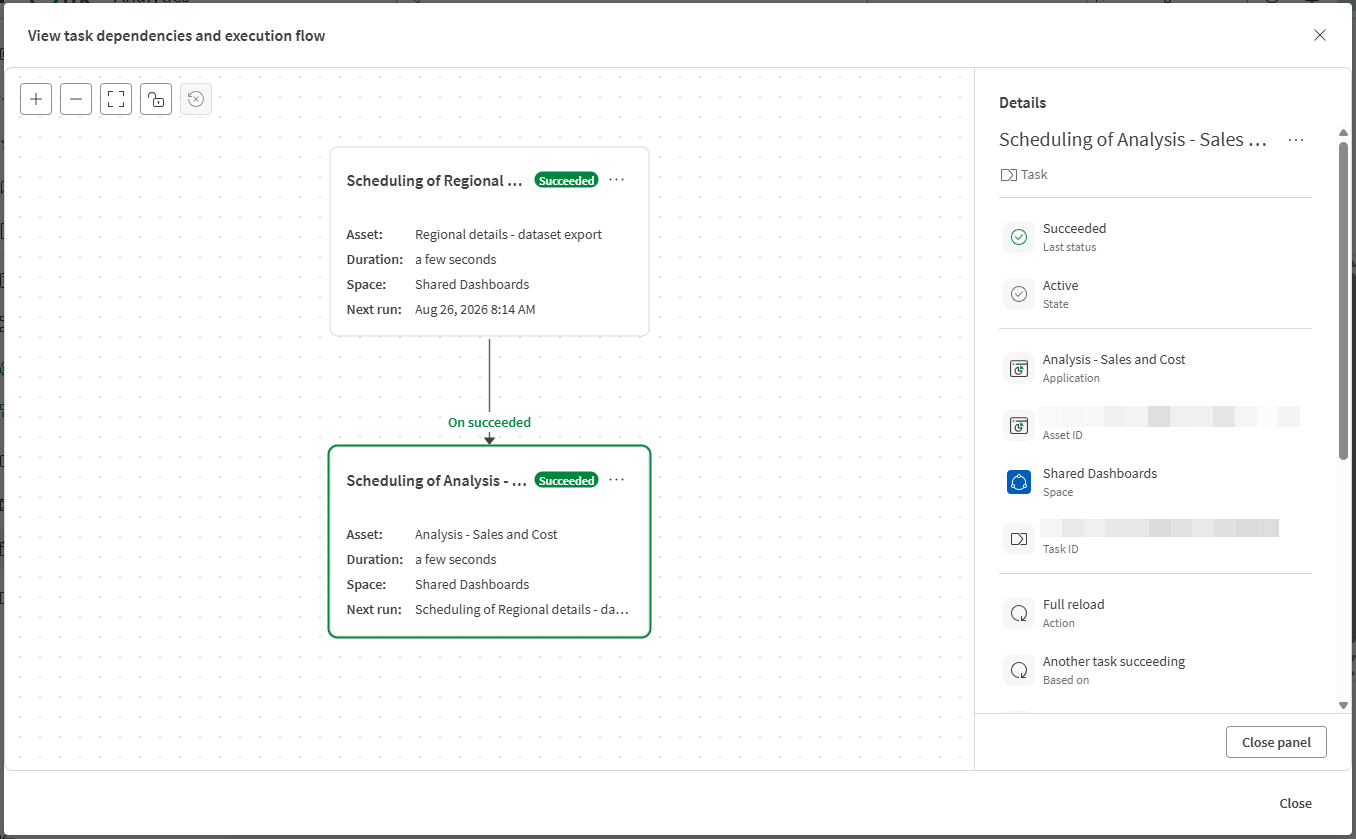Click the blurred Asset ID value
The image size is (1356, 839).
point(1170,416)
